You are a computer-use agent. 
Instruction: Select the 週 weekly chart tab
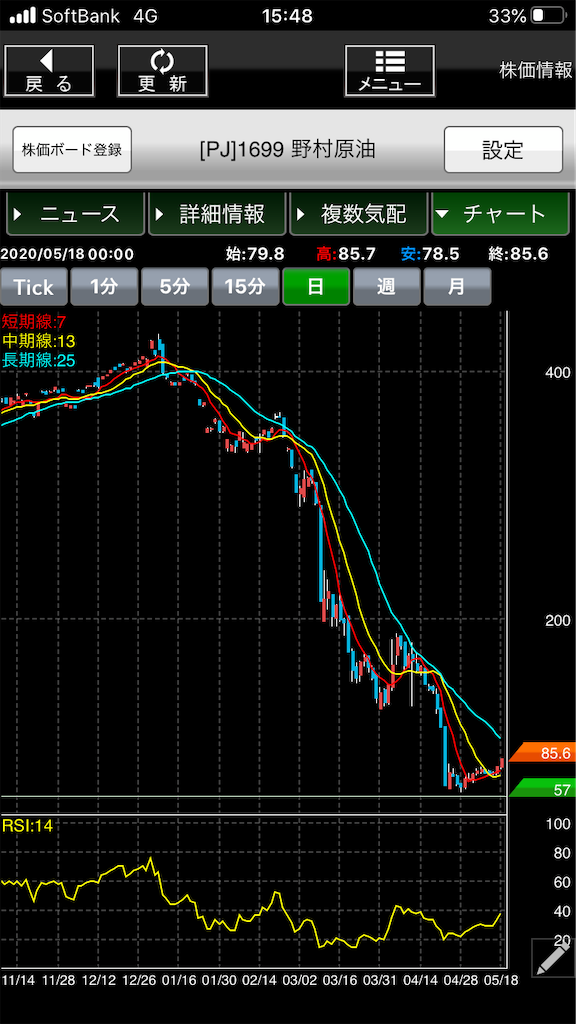(x=387, y=287)
